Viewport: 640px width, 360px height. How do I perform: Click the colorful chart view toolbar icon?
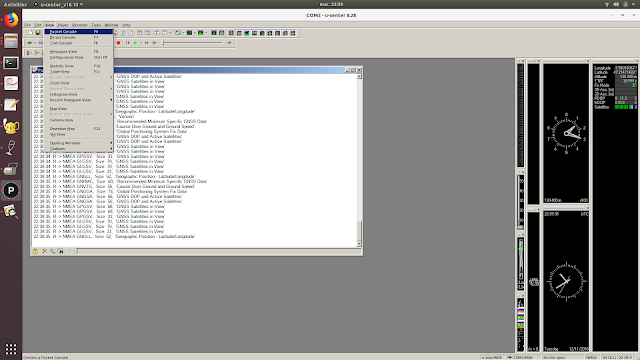178,33
